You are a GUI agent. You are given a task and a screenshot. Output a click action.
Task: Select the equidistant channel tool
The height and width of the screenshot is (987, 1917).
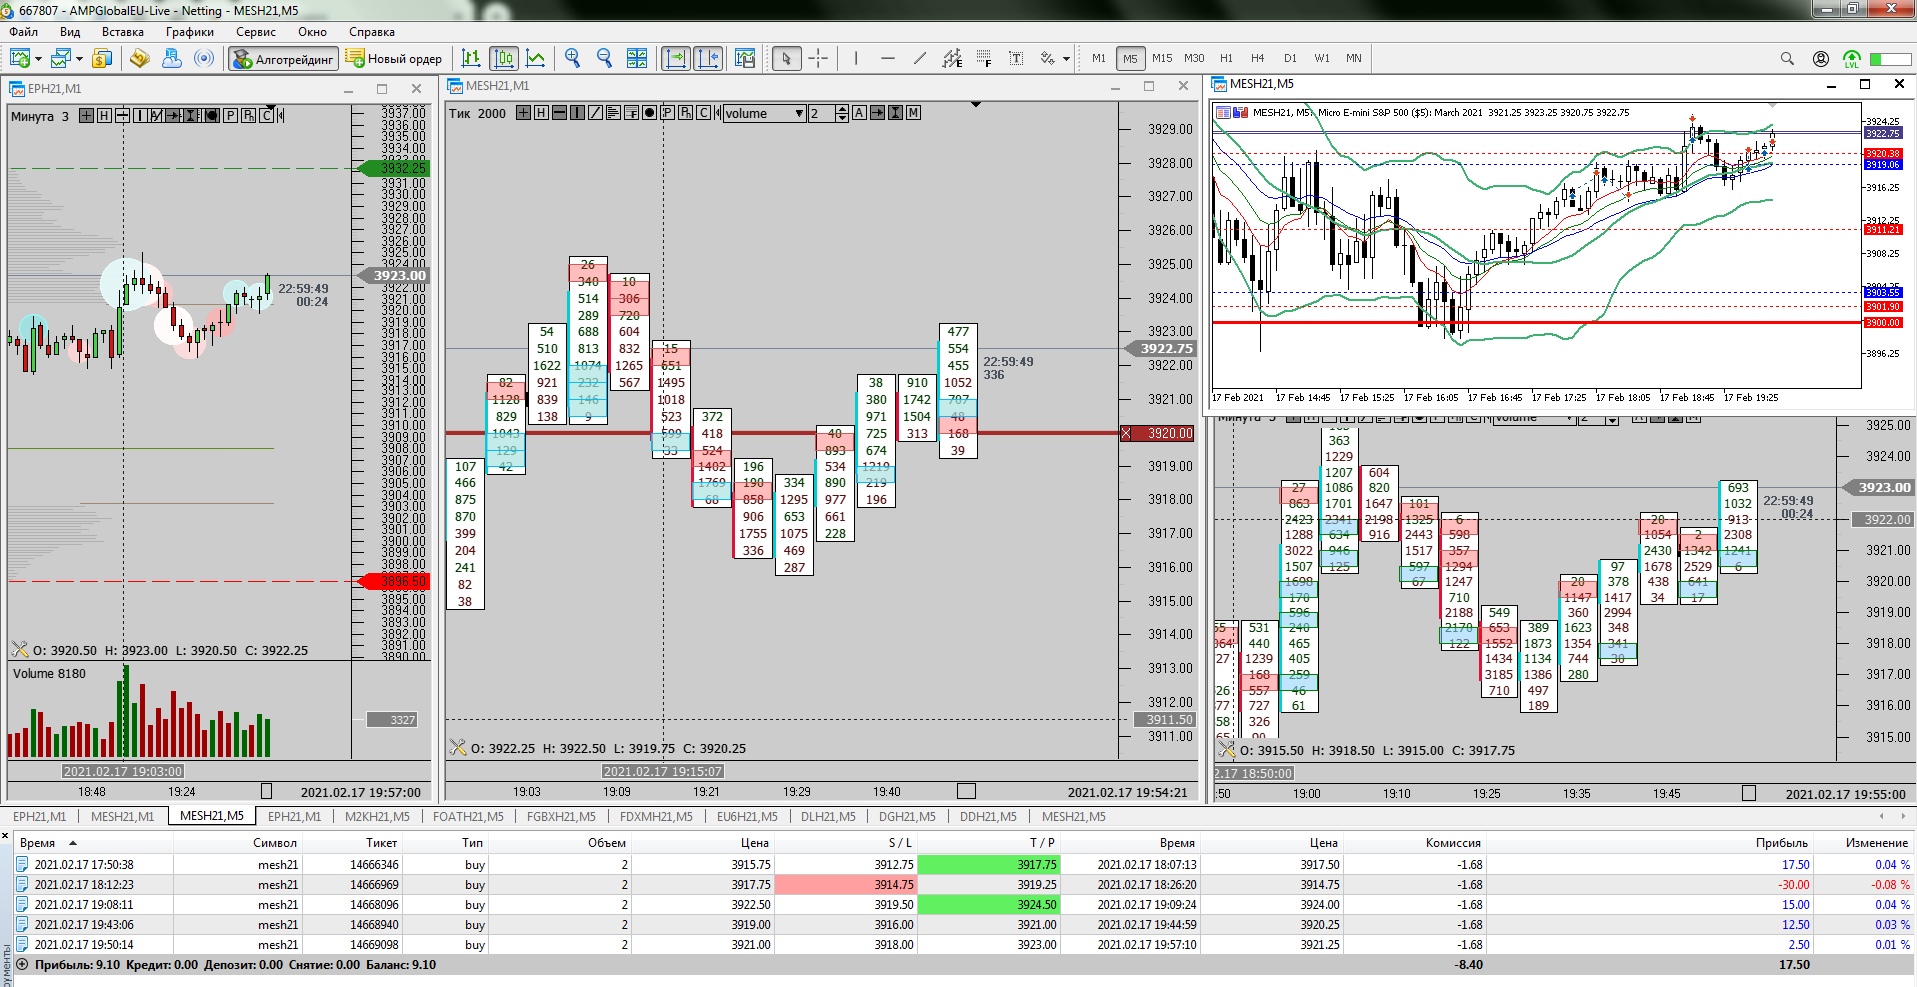pyautogui.click(x=952, y=58)
